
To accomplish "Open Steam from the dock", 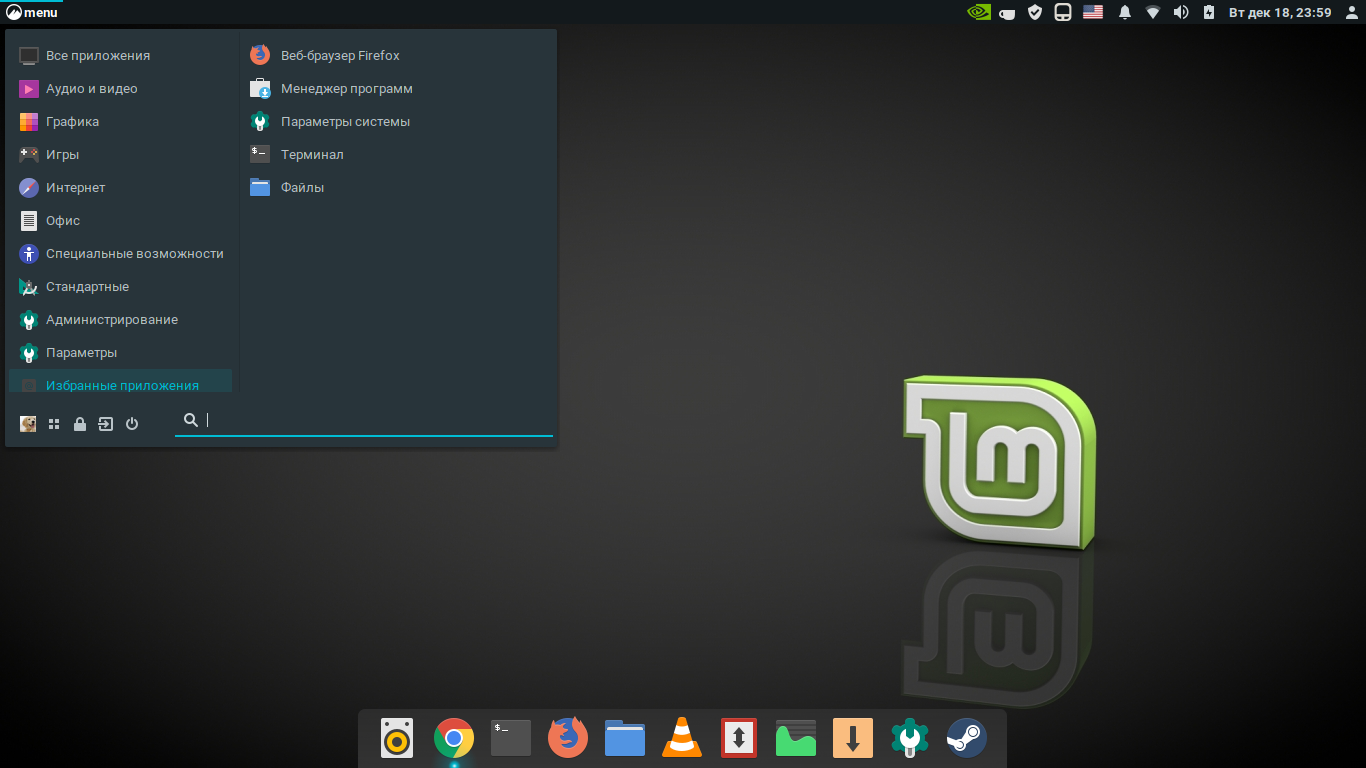I will pos(967,739).
